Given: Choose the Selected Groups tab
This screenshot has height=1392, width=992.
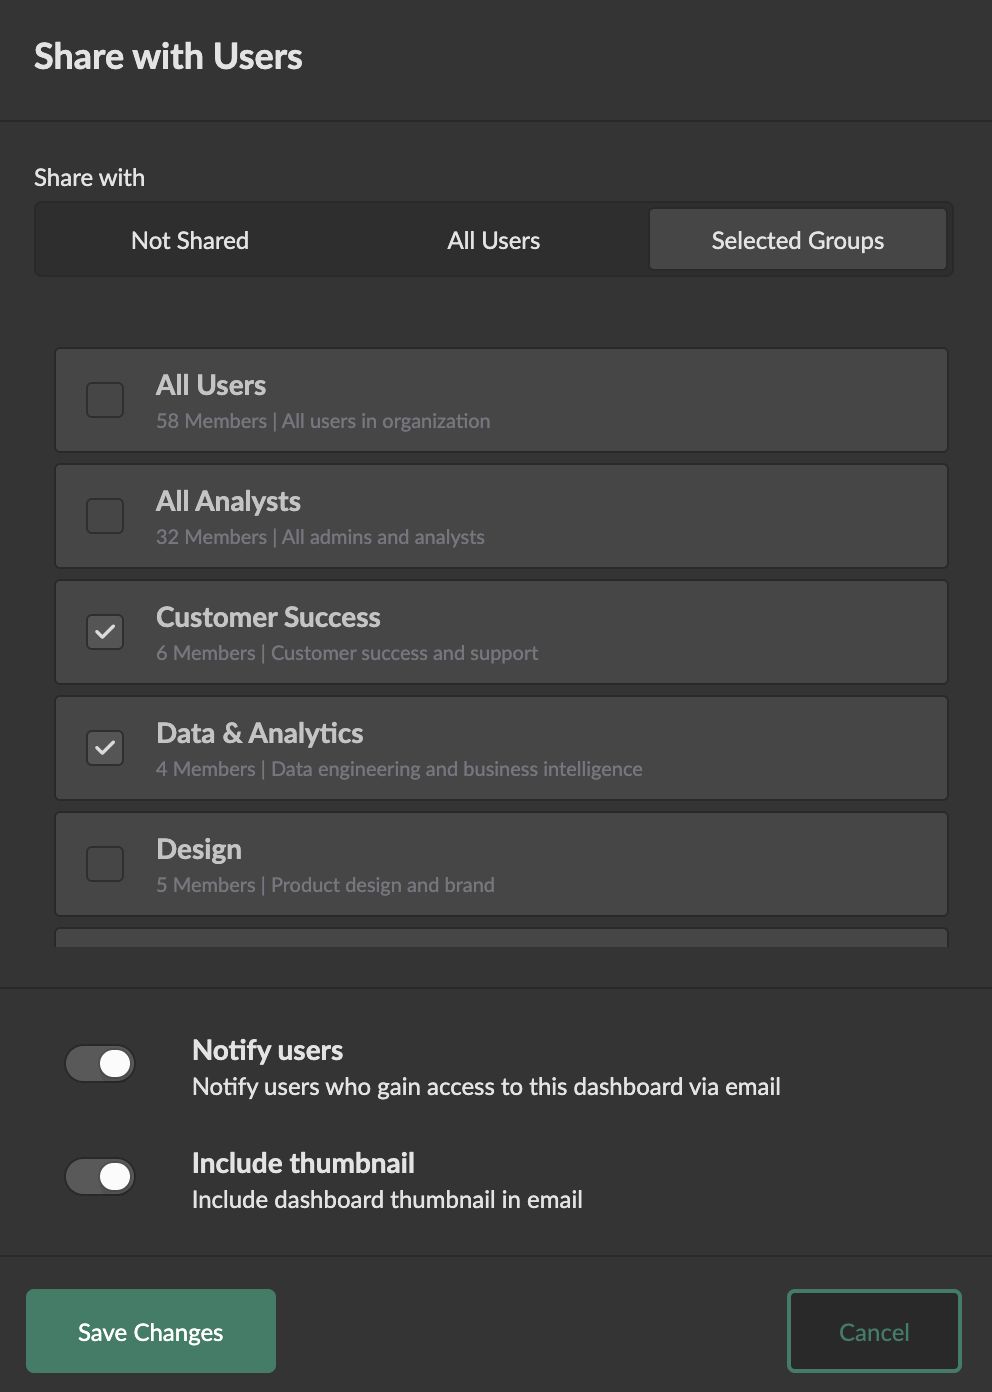Looking at the screenshot, I should click(797, 240).
